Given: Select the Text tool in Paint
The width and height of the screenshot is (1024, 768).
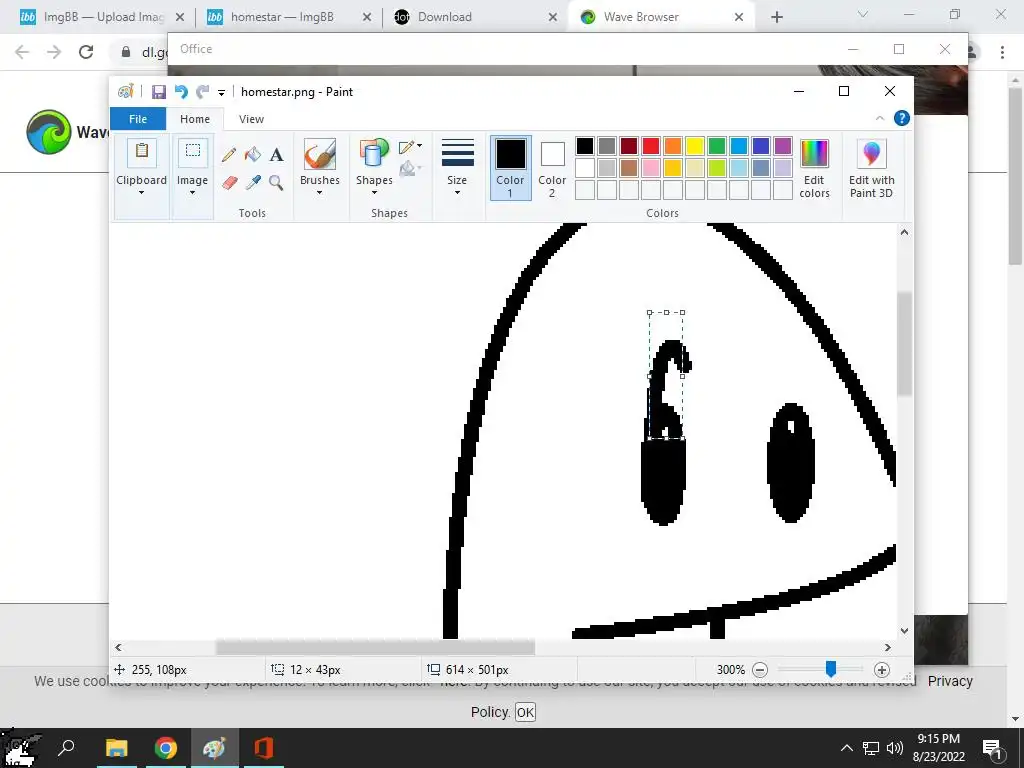Looking at the screenshot, I should (x=276, y=155).
